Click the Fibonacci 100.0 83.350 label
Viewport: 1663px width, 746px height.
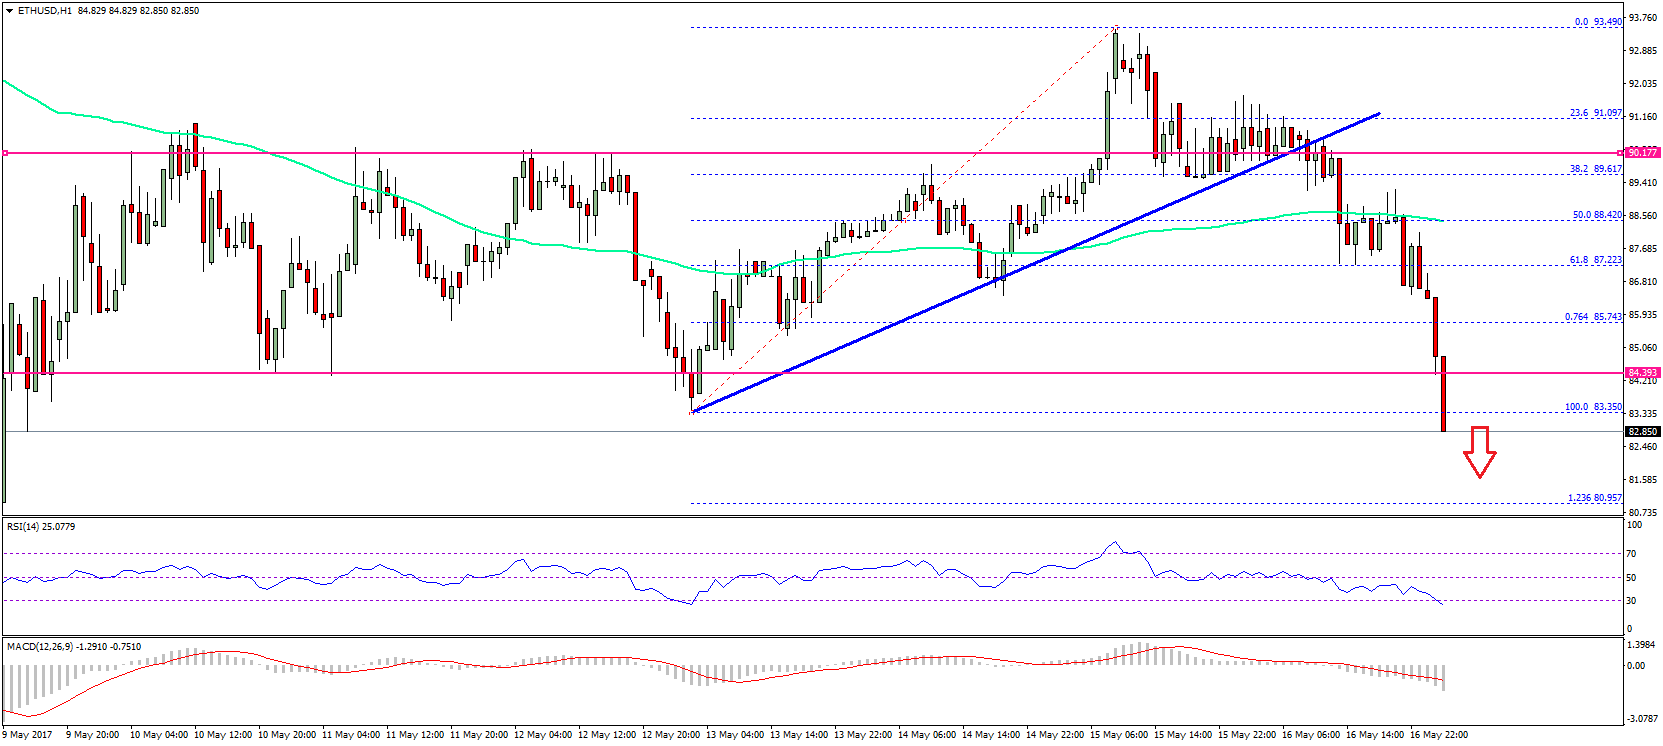point(1594,408)
